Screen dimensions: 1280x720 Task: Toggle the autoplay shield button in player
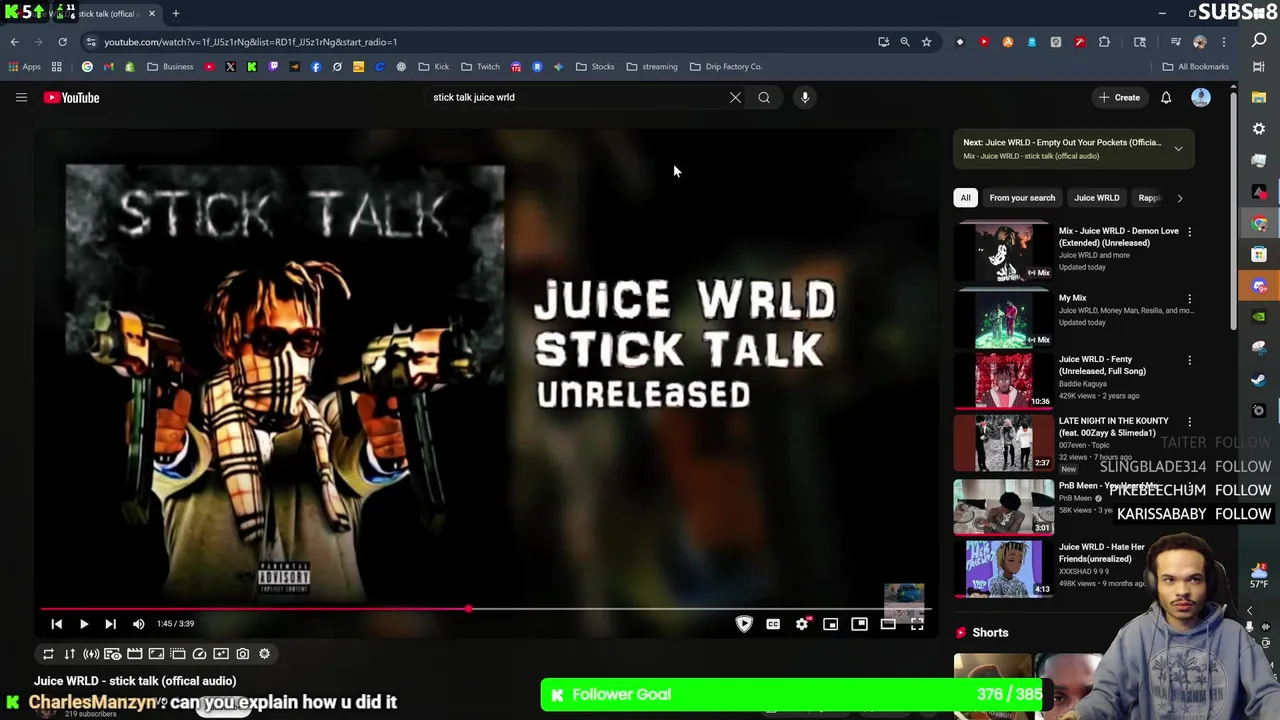(x=744, y=624)
